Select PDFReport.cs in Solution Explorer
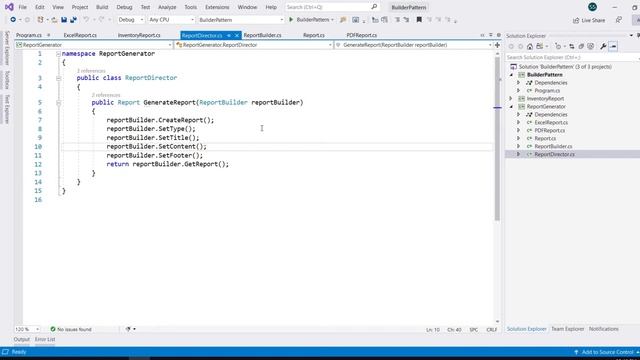The image size is (640, 360). pyautogui.click(x=549, y=131)
